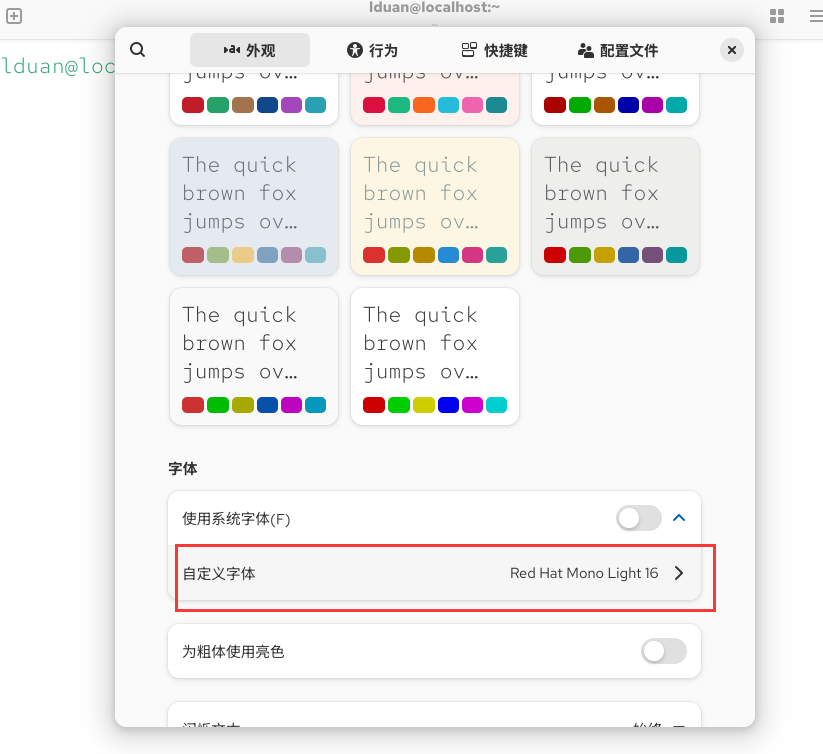823x754 pixels.
Task: Switch to the 配置文件 tab
Action: tap(618, 50)
